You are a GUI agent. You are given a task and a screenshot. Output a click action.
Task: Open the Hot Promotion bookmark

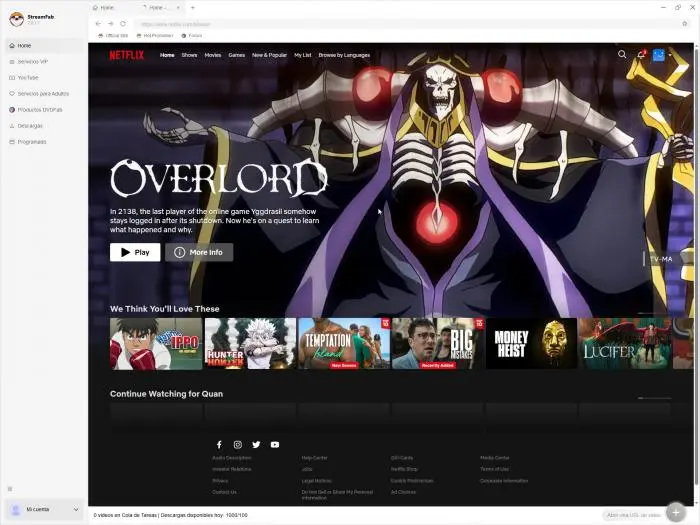point(155,35)
